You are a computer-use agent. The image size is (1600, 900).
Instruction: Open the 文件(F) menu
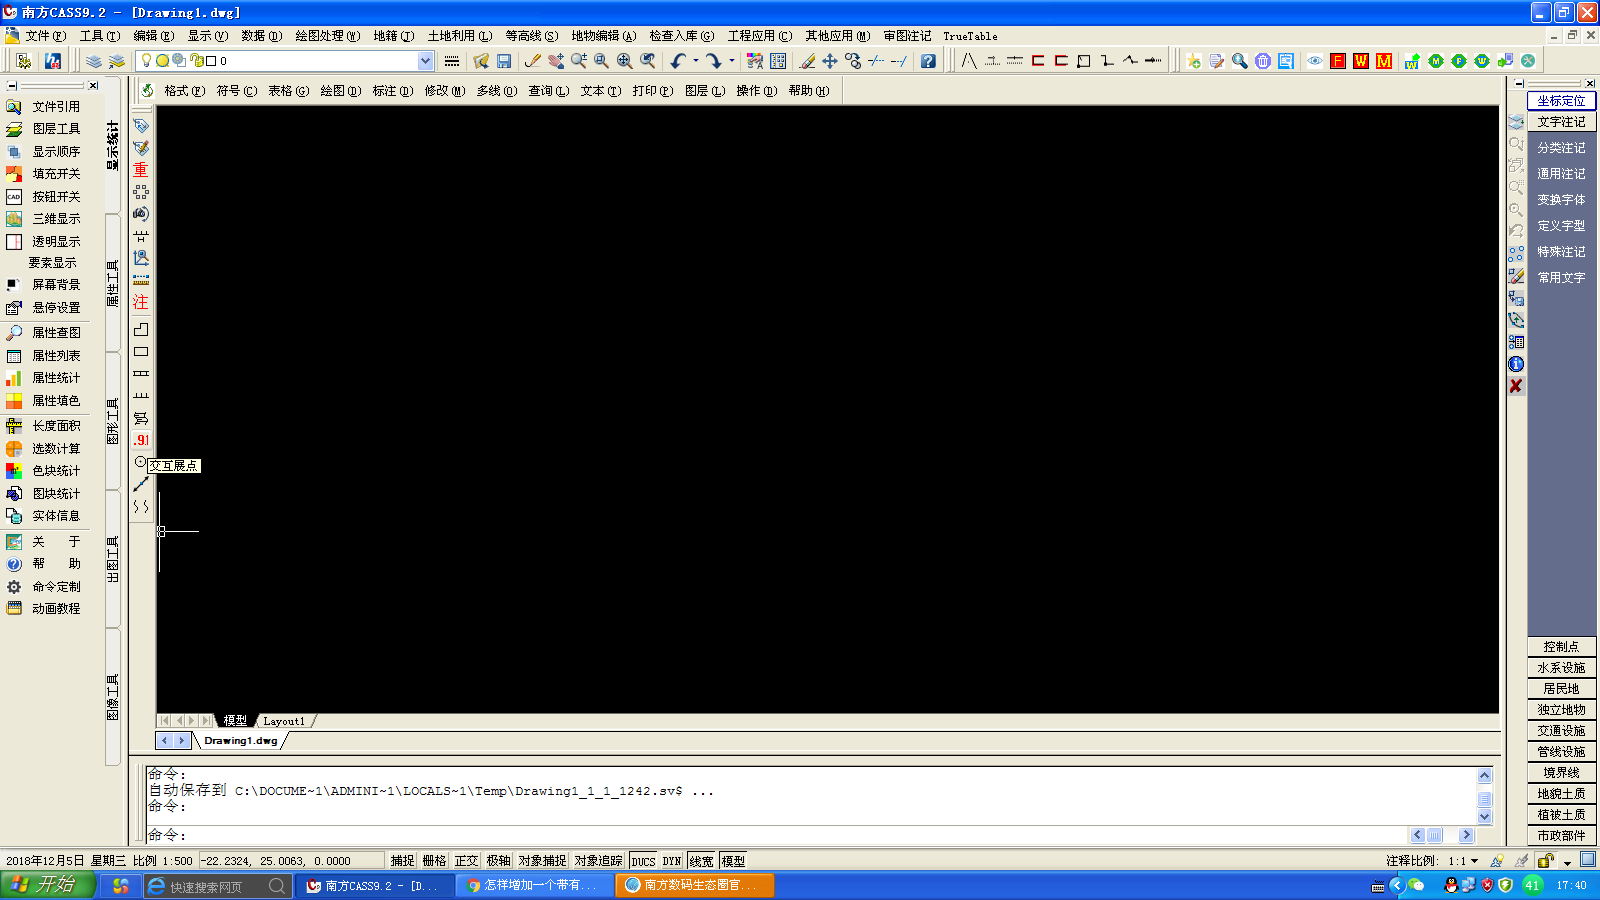45,36
